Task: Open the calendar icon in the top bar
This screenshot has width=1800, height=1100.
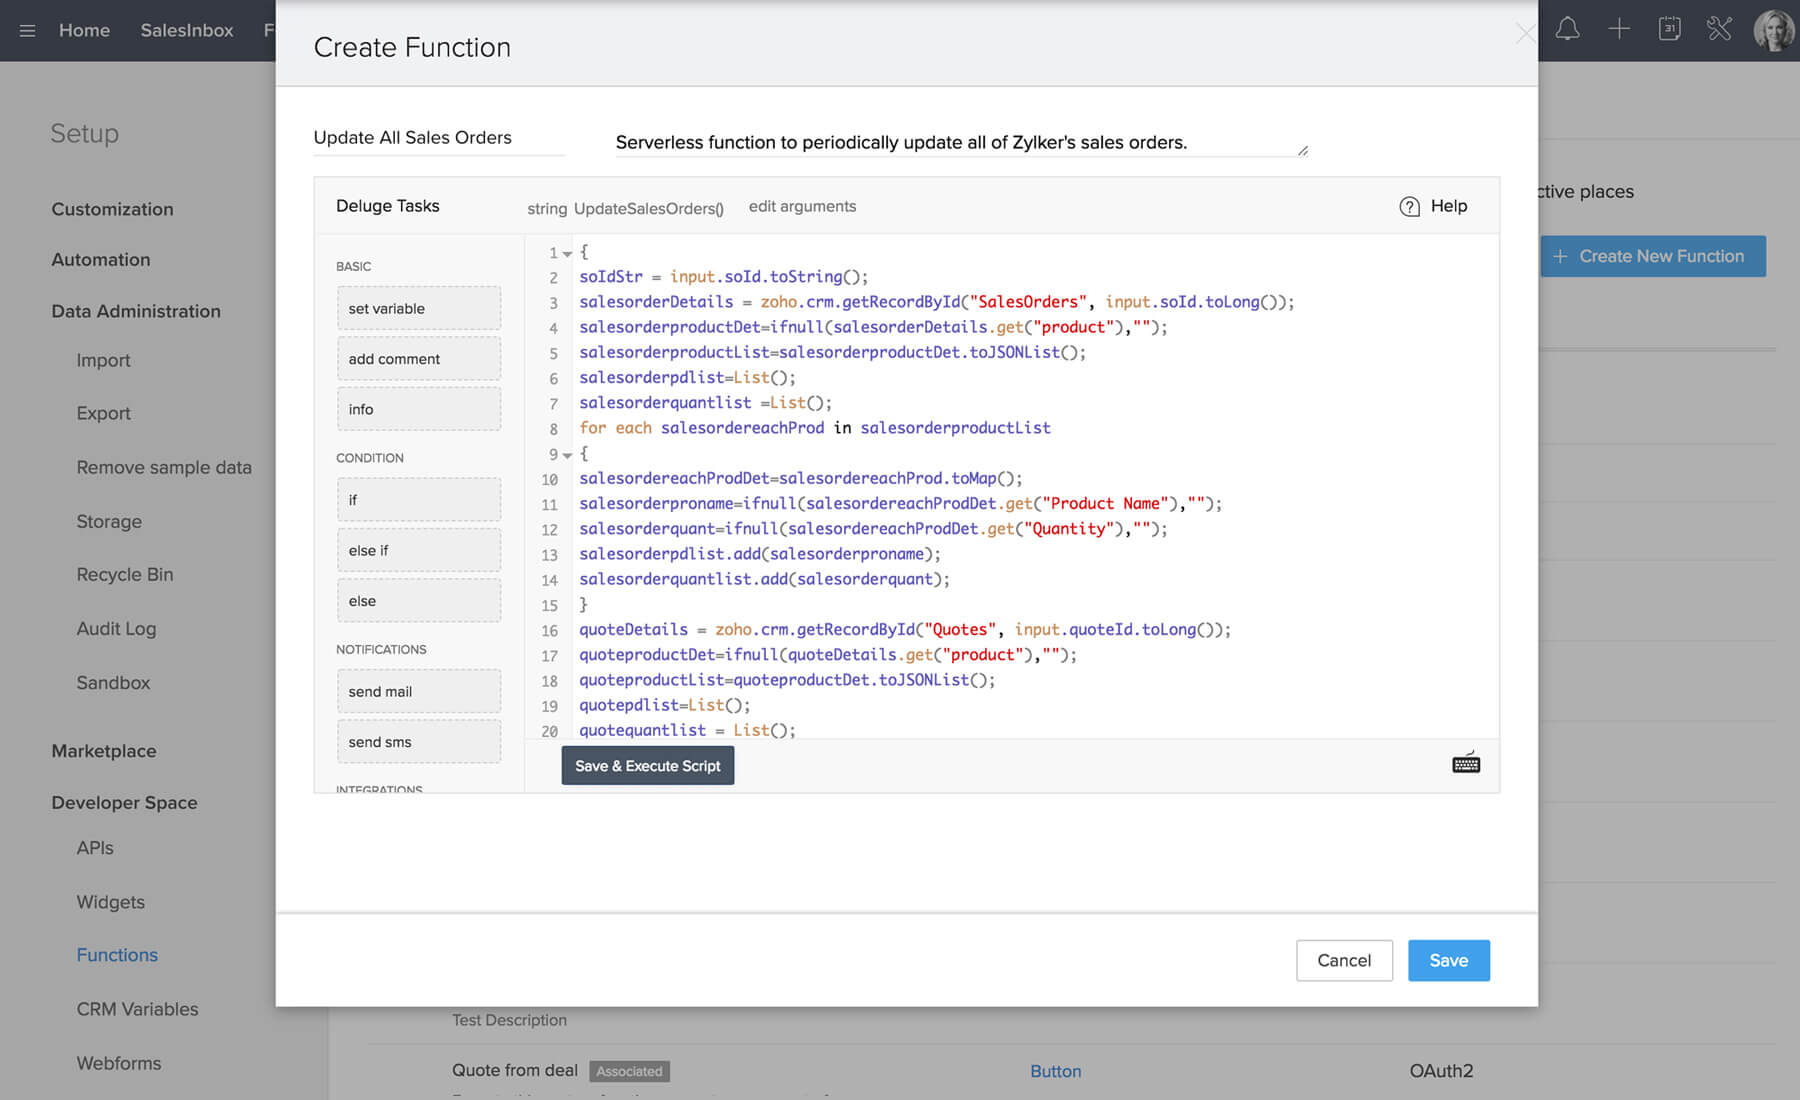Action: 1669,30
